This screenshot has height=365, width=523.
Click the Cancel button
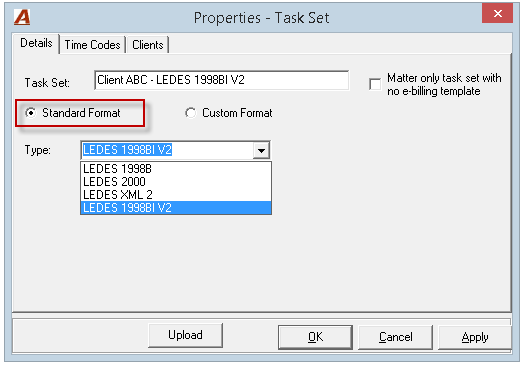click(x=396, y=337)
